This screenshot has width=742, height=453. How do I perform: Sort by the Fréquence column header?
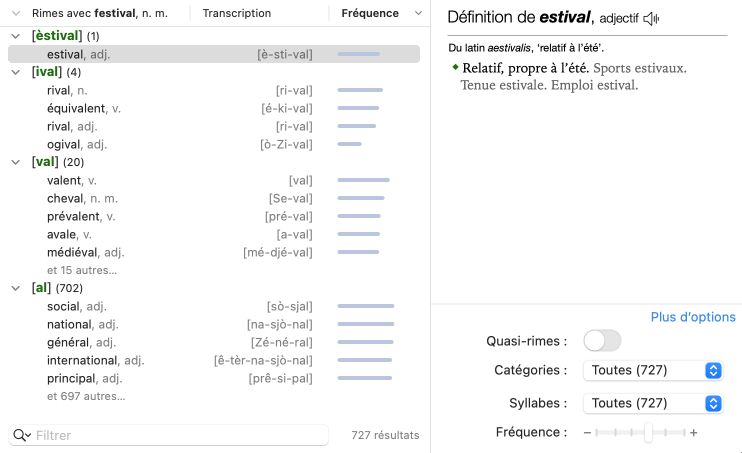(x=368, y=13)
